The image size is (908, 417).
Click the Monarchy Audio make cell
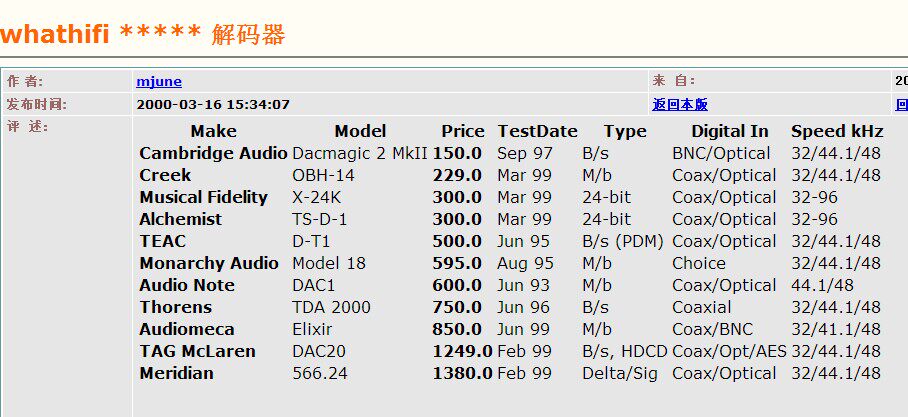(208, 264)
